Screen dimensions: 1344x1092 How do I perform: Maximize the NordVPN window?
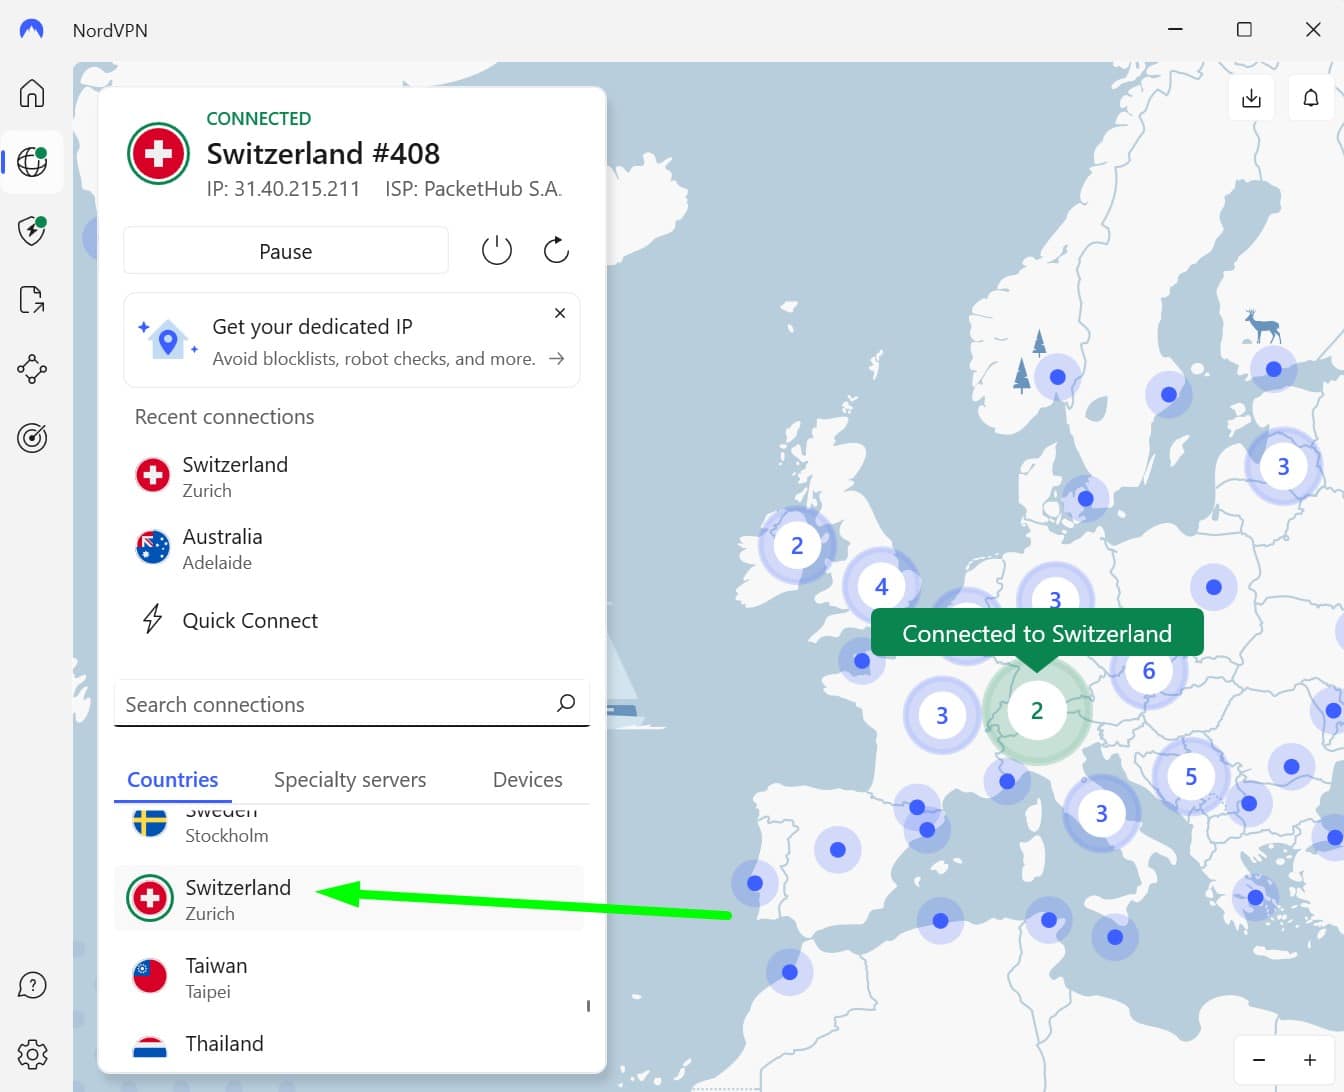point(1244,30)
